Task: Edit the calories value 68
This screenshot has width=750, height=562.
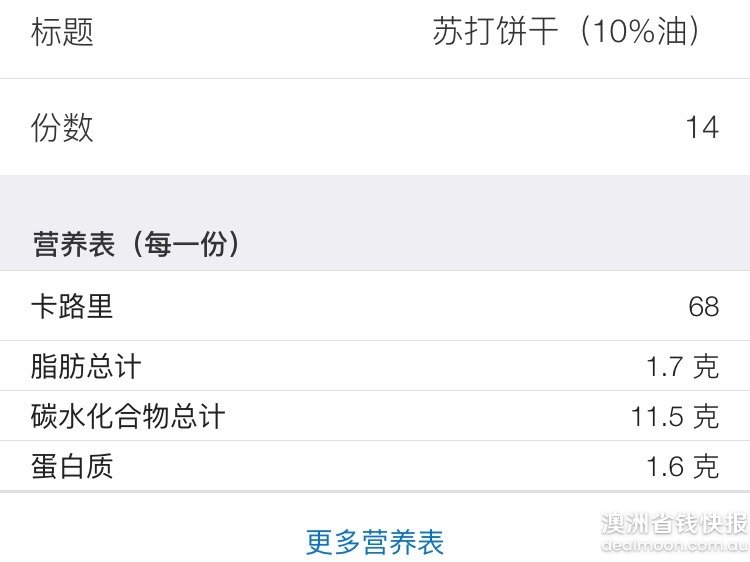Action: click(704, 307)
